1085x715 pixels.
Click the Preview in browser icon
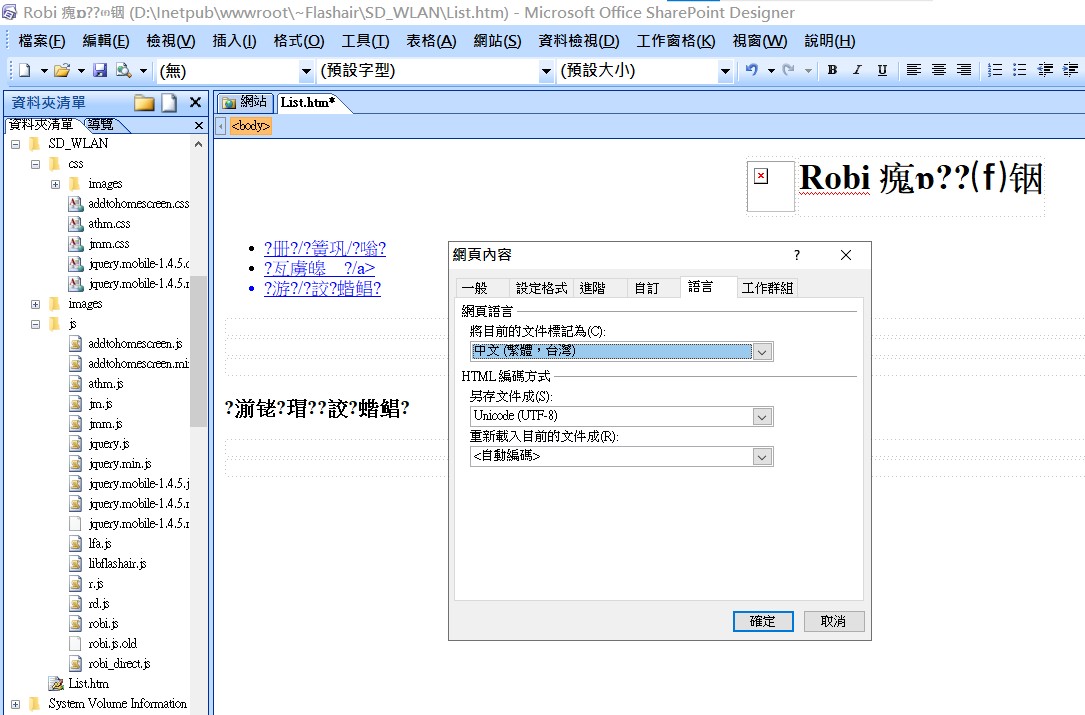pos(124,70)
